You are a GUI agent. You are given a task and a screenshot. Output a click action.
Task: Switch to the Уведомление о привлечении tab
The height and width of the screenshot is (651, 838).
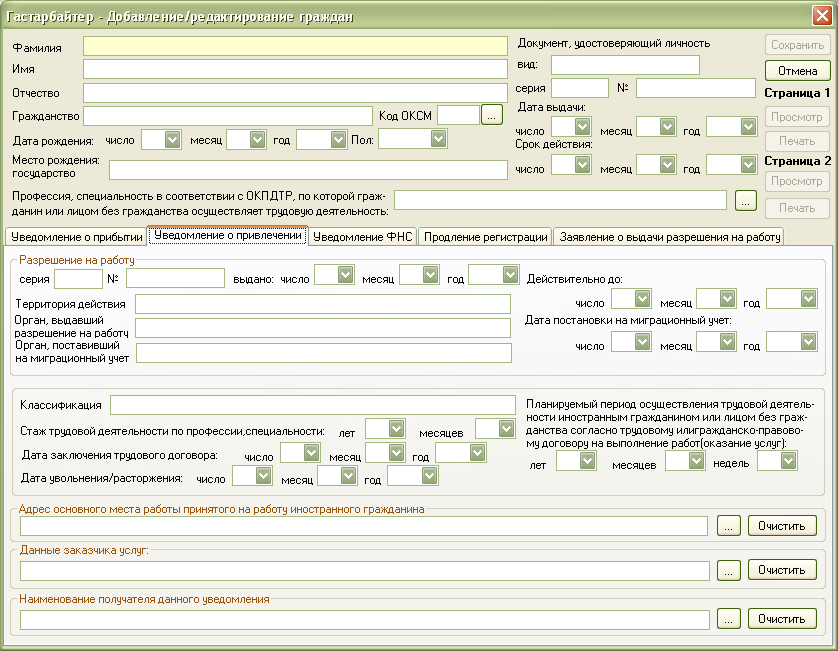coord(228,236)
